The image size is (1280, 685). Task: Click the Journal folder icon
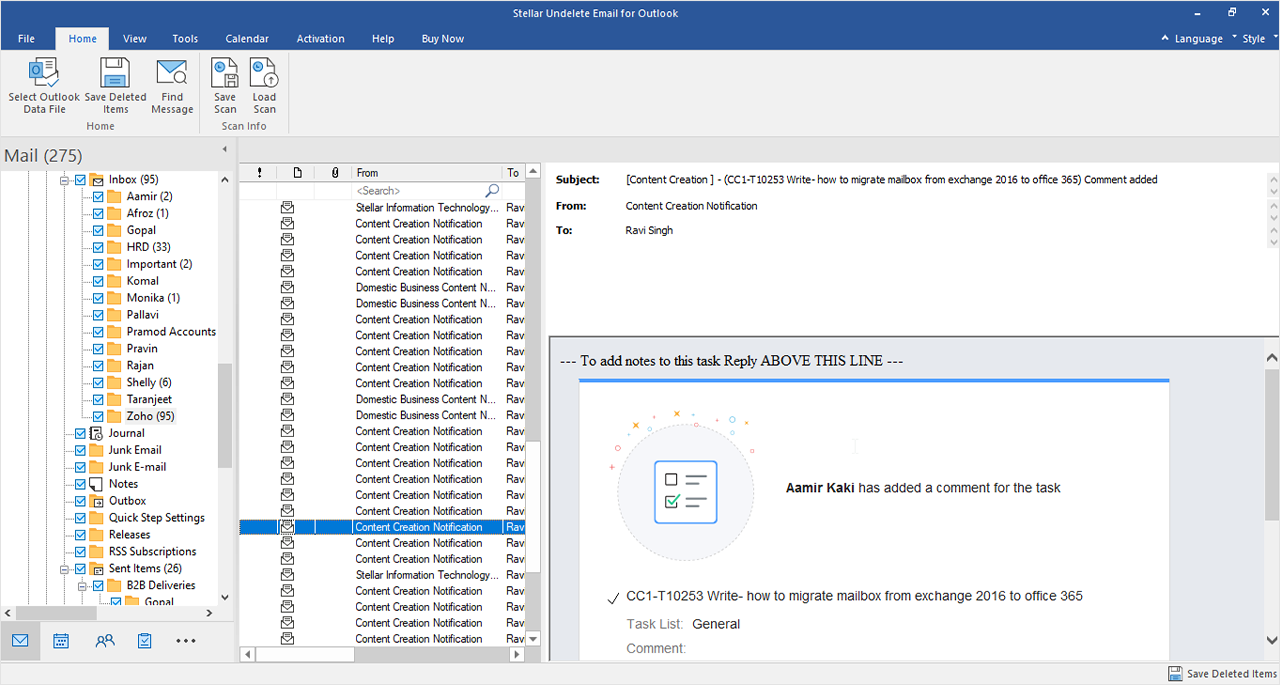tap(97, 433)
